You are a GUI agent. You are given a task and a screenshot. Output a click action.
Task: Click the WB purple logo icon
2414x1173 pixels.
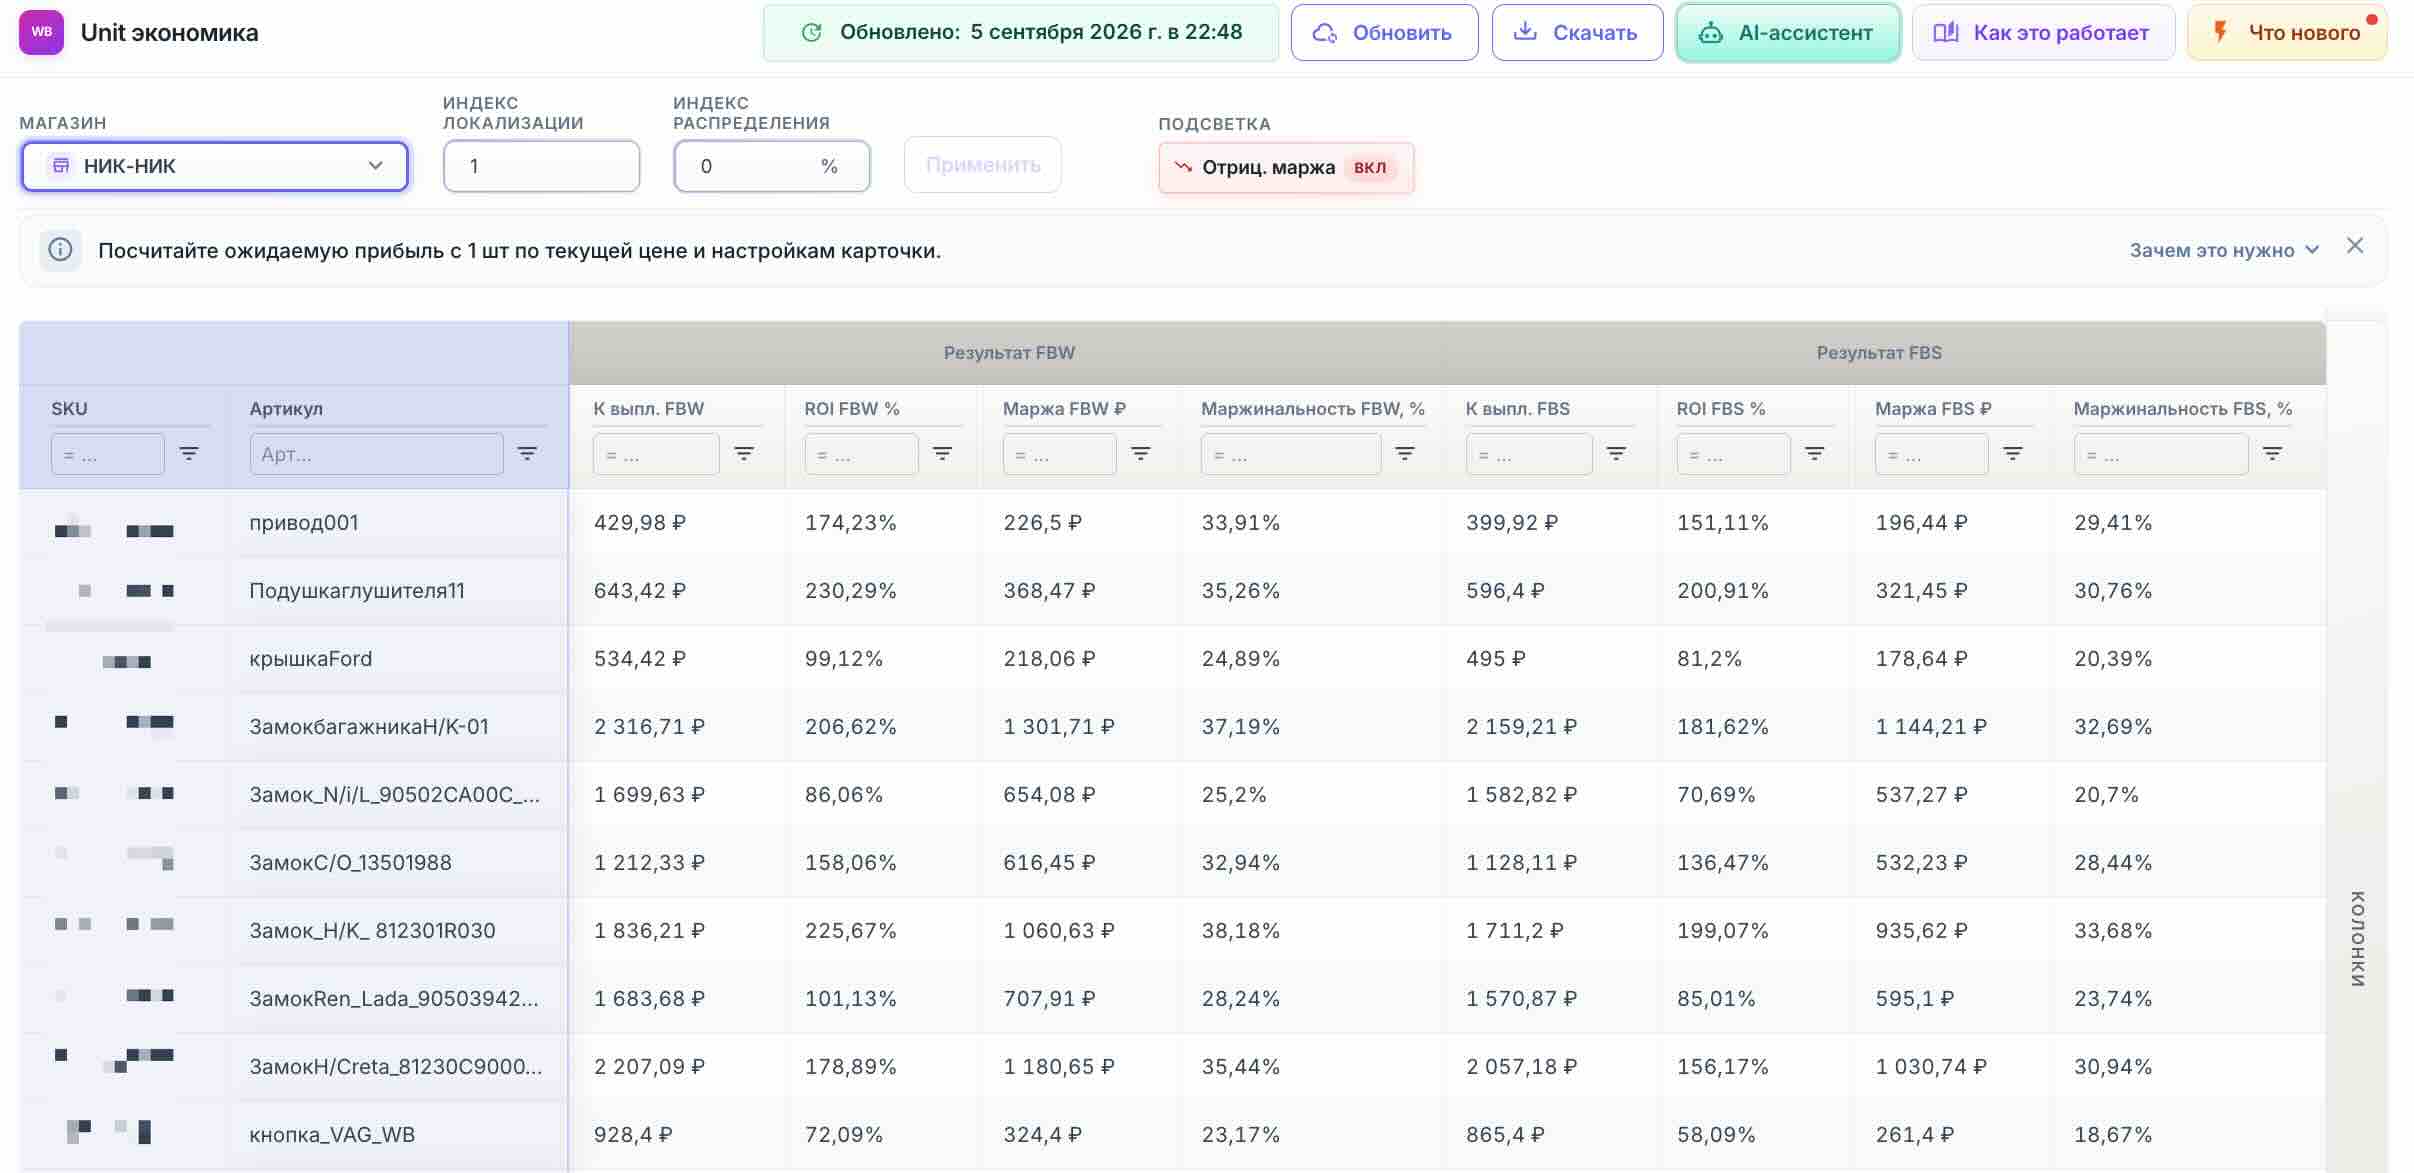tap(41, 32)
